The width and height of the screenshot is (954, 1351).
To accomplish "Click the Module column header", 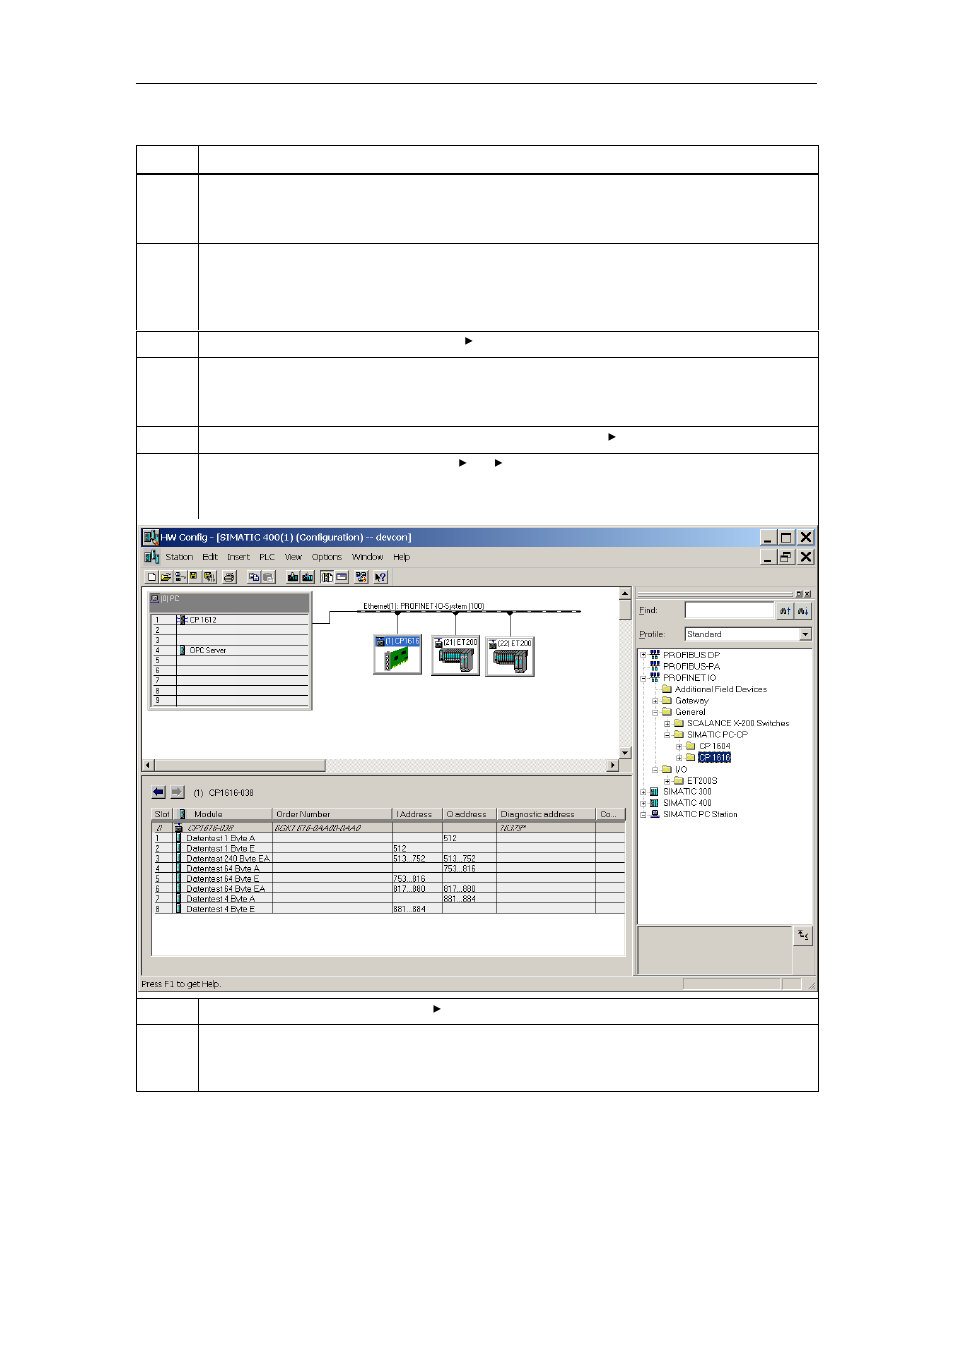I will click(222, 814).
